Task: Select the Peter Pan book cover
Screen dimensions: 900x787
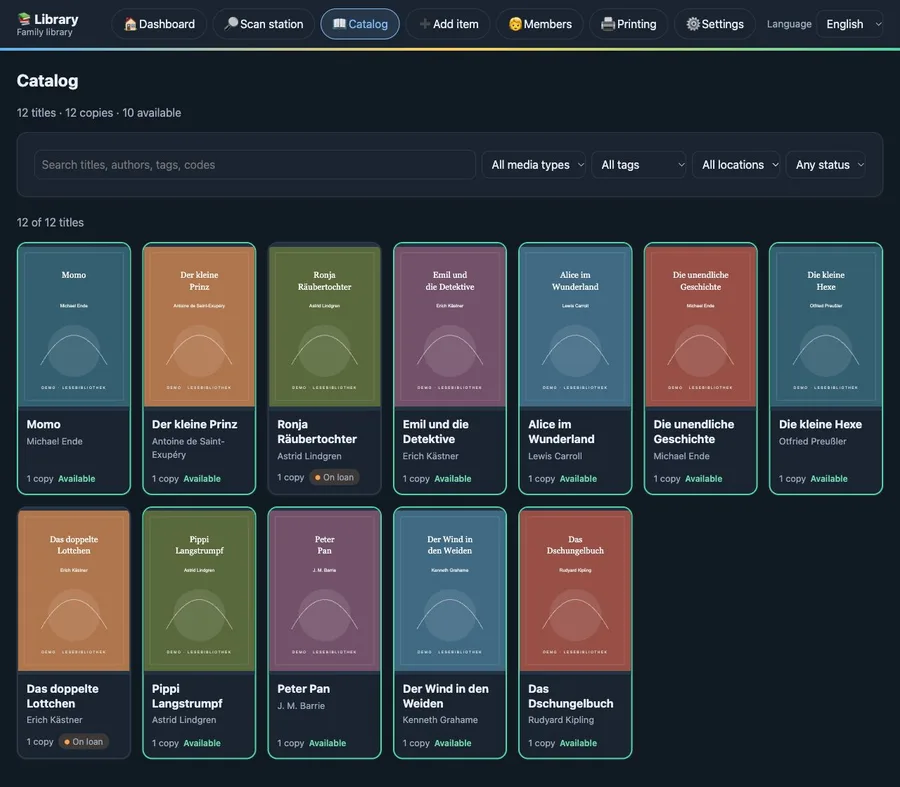Action: click(324, 590)
